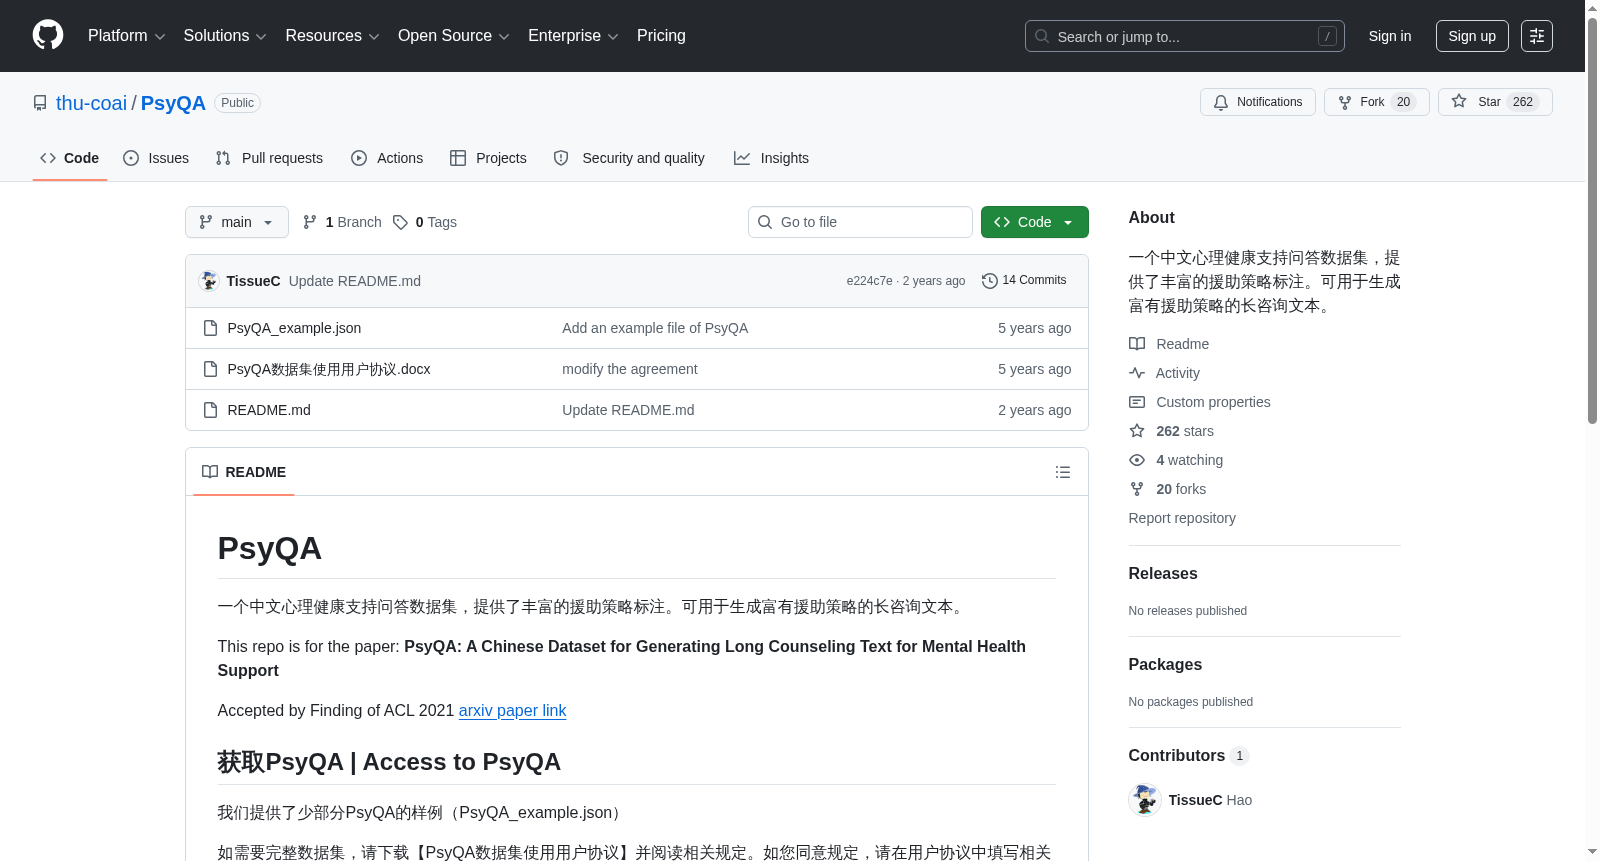Click TissueC avatar in commit bar
1600x861 pixels.
point(209,281)
